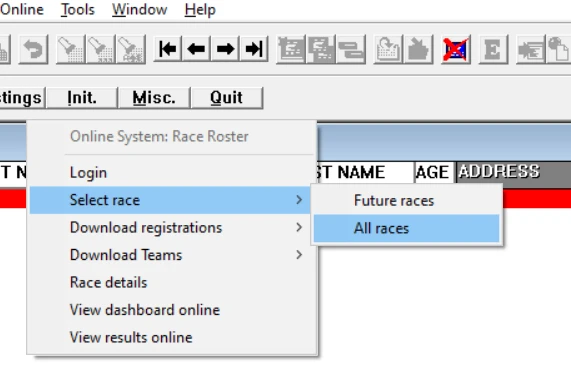This screenshot has height=374, width=571.
Task: Click the AGE column header
Action: (433, 172)
